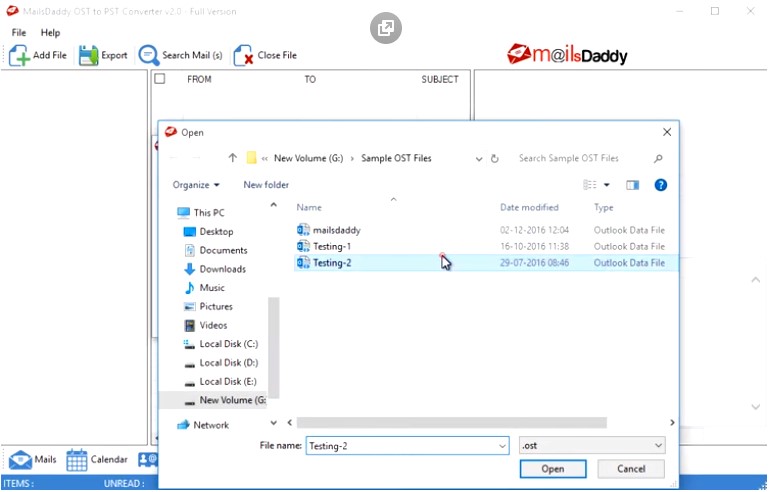The image size is (769, 492).
Task: Expand the address bar history chevron
Action: coord(479,159)
